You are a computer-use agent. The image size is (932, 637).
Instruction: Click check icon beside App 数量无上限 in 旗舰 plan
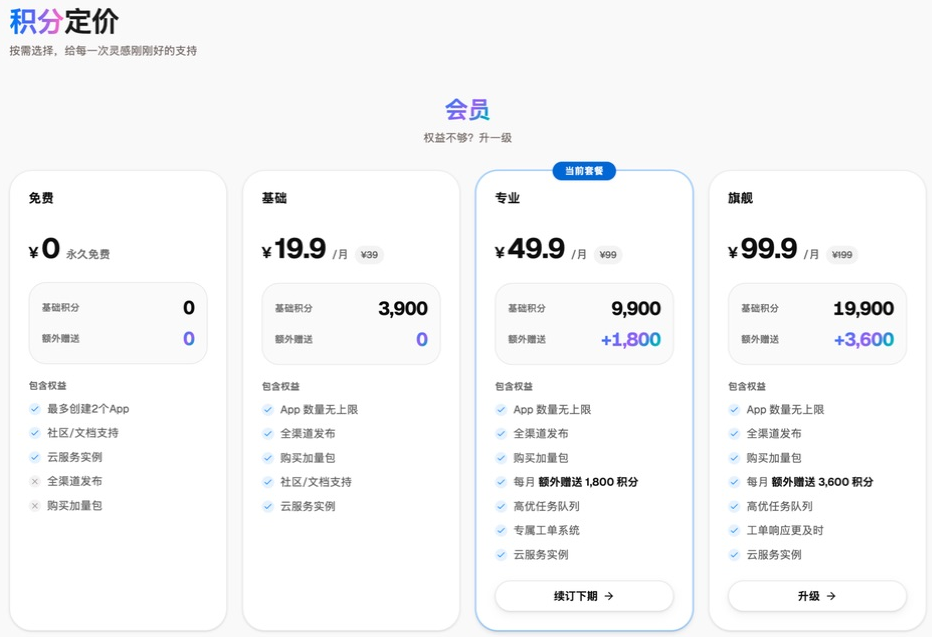point(733,409)
